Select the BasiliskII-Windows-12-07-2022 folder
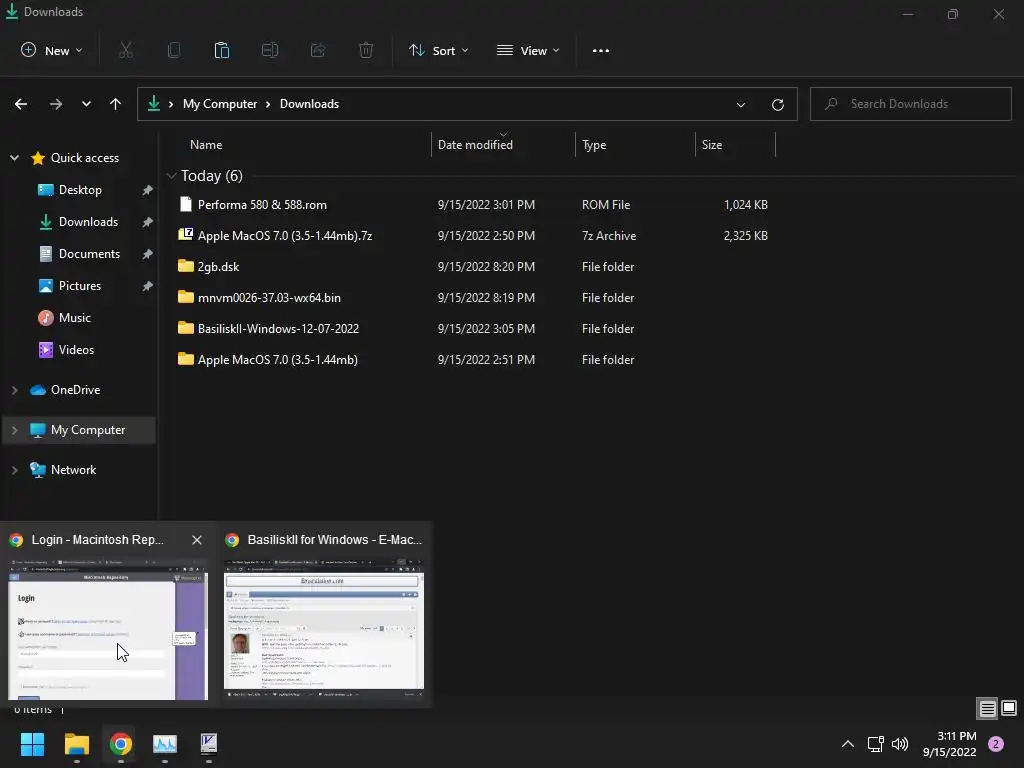Screen dimensions: 1024x768 [278, 328]
